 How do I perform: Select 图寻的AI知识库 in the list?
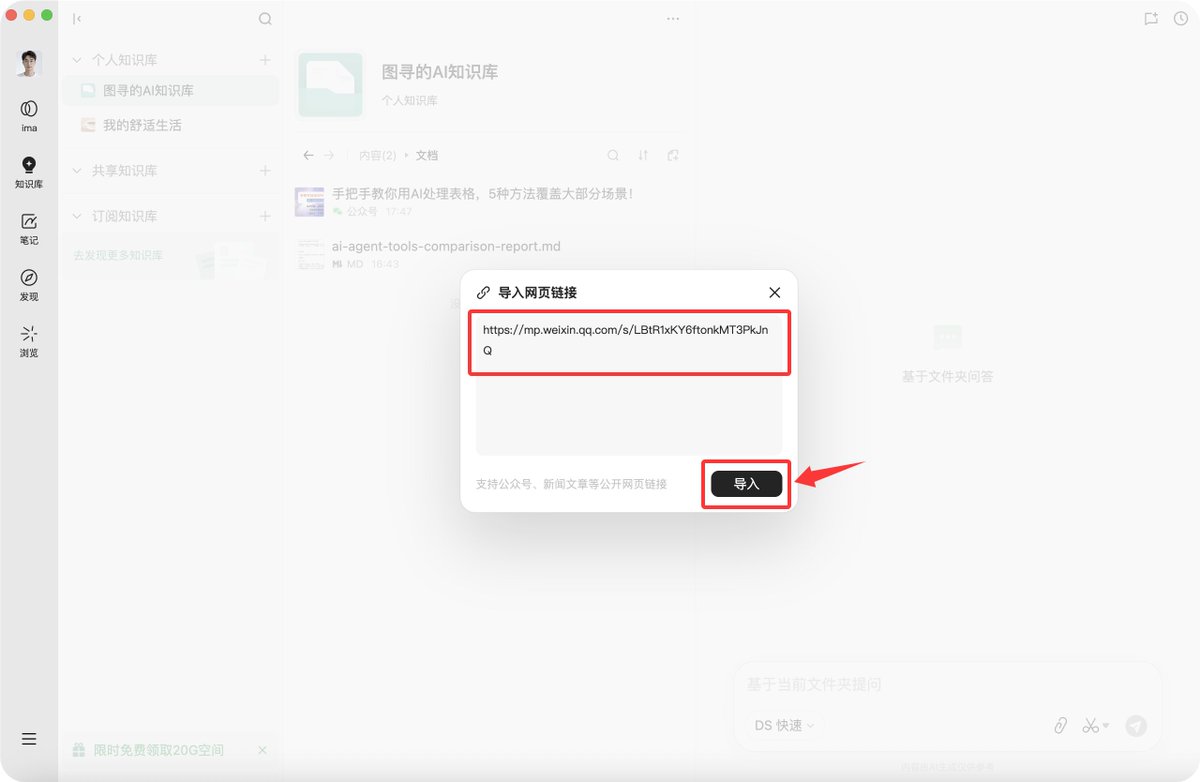(170, 90)
